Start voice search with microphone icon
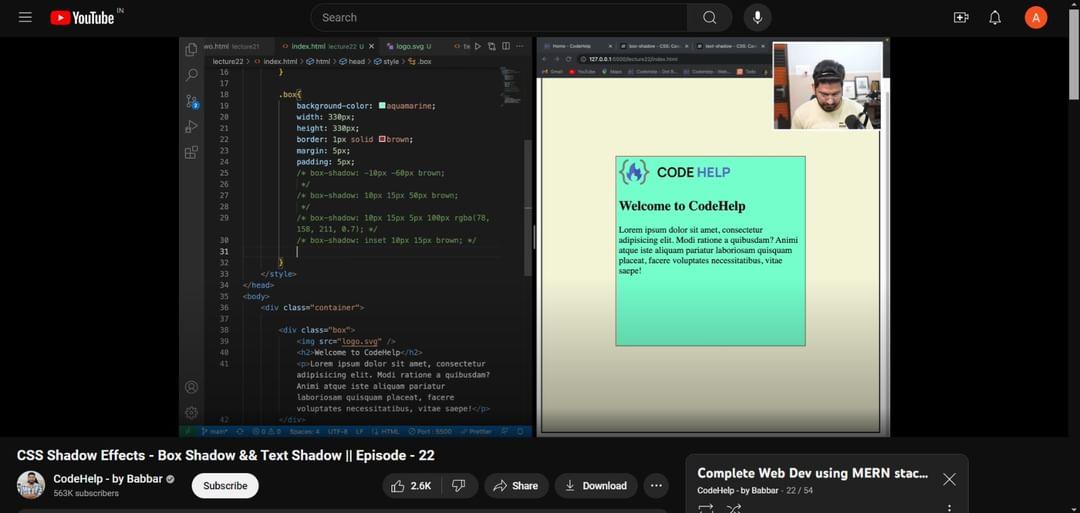1080x513 pixels. tap(757, 18)
